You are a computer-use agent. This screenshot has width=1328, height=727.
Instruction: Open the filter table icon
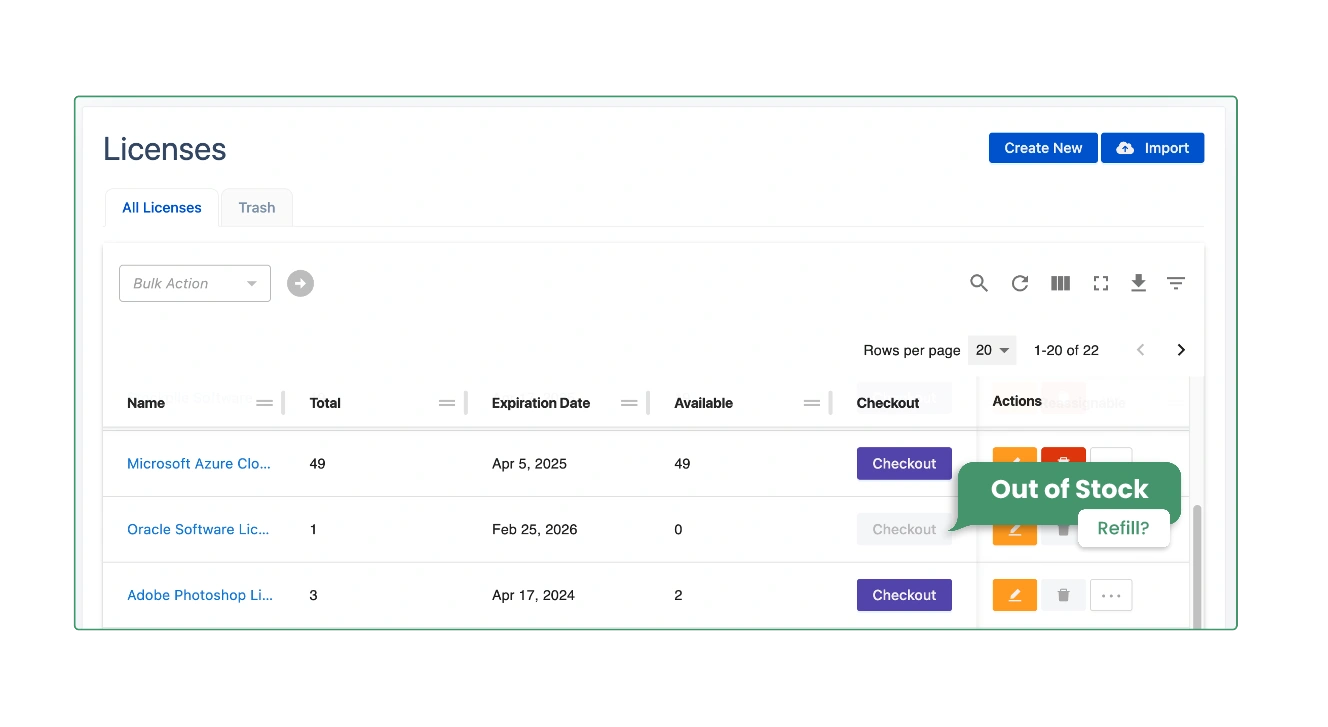[x=1176, y=284]
